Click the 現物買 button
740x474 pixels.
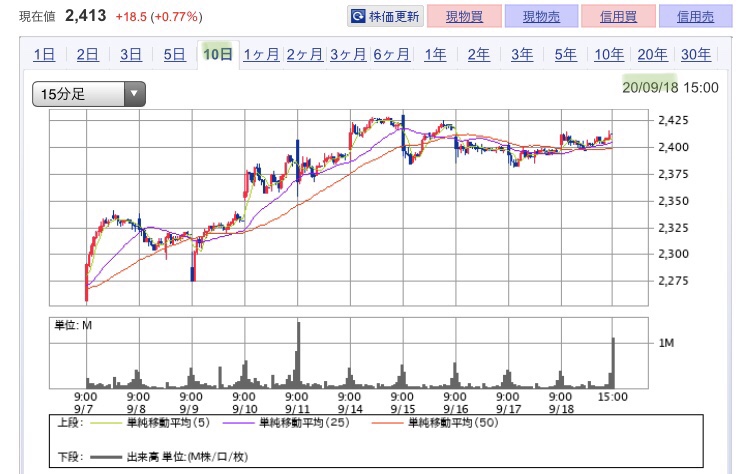464,17
